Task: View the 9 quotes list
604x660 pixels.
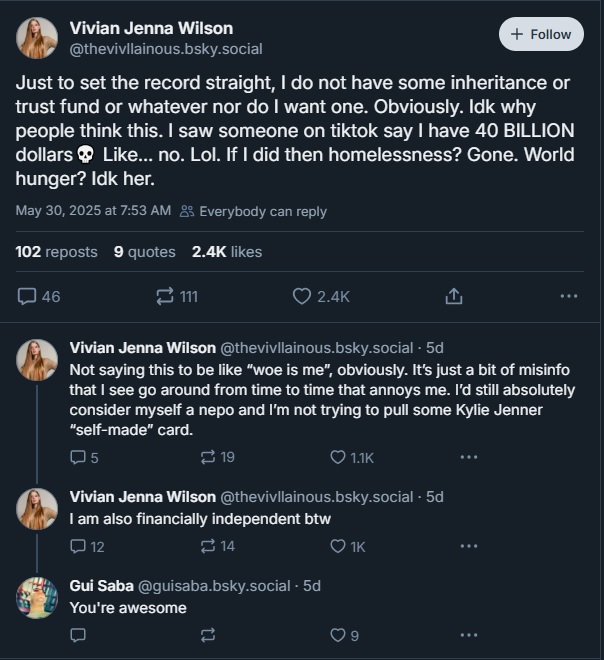Action: [x=144, y=252]
